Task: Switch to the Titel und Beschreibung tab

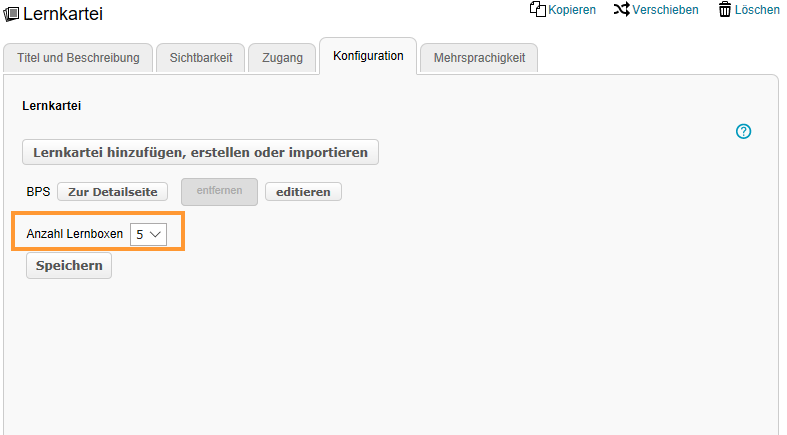Action: click(x=79, y=58)
